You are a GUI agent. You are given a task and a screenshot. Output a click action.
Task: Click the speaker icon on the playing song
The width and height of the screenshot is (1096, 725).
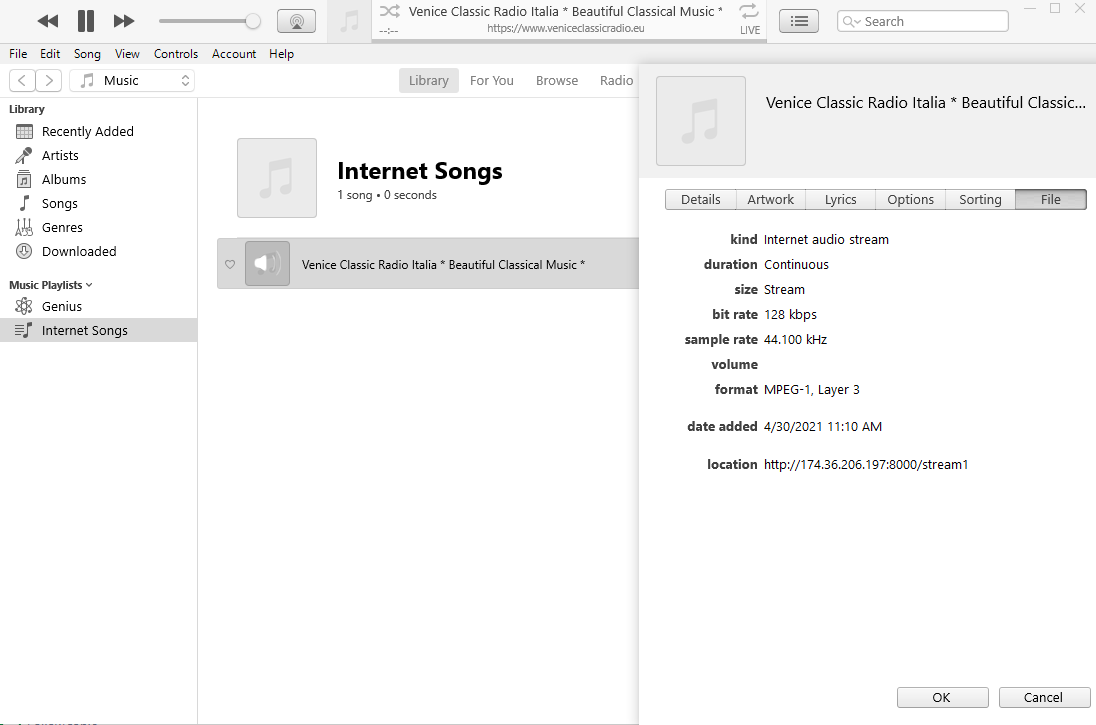pos(267,264)
